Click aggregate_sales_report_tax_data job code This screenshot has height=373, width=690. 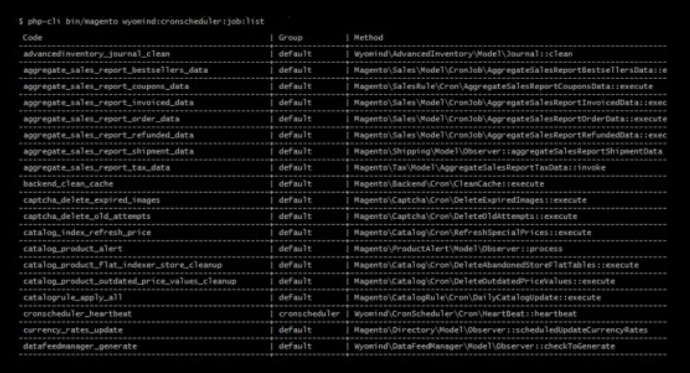tap(96, 167)
